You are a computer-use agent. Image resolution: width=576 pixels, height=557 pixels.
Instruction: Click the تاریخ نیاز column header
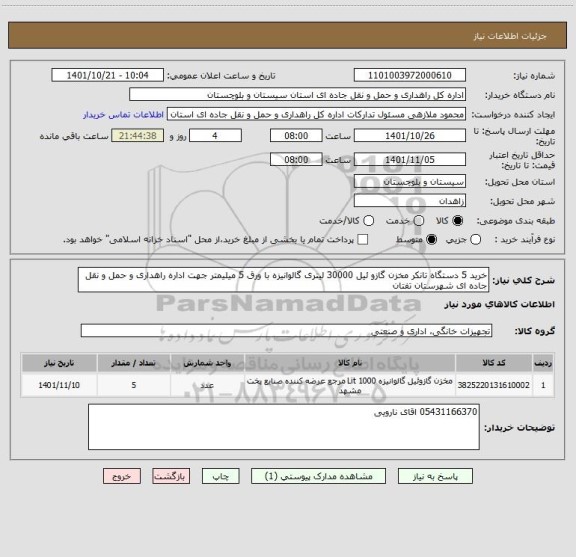(x=59, y=363)
